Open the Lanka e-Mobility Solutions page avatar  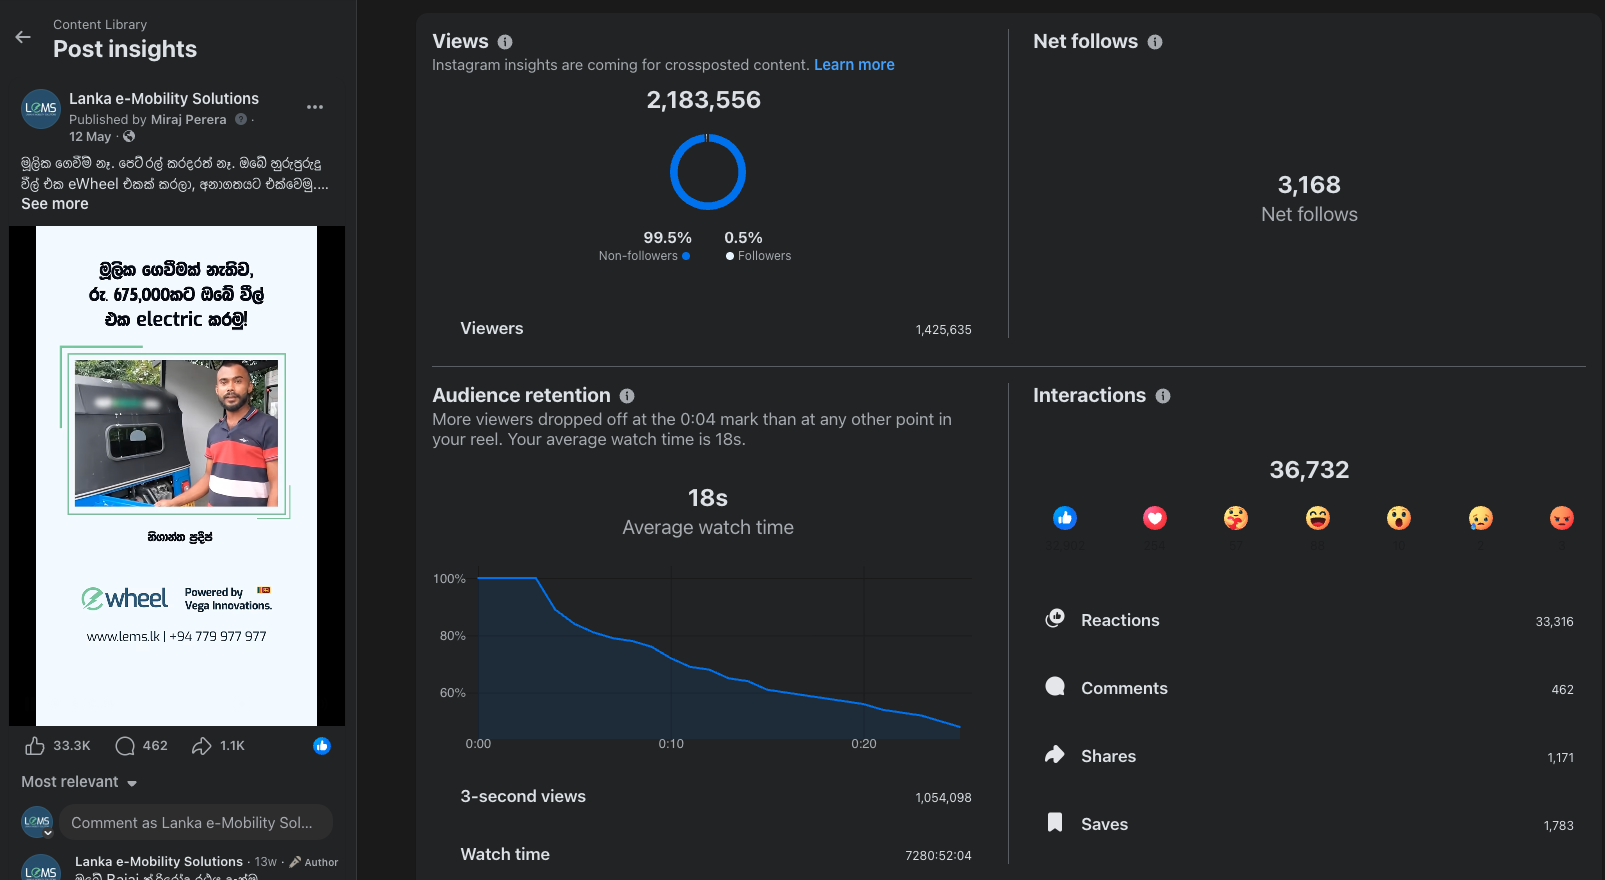[x=41, y=108]
